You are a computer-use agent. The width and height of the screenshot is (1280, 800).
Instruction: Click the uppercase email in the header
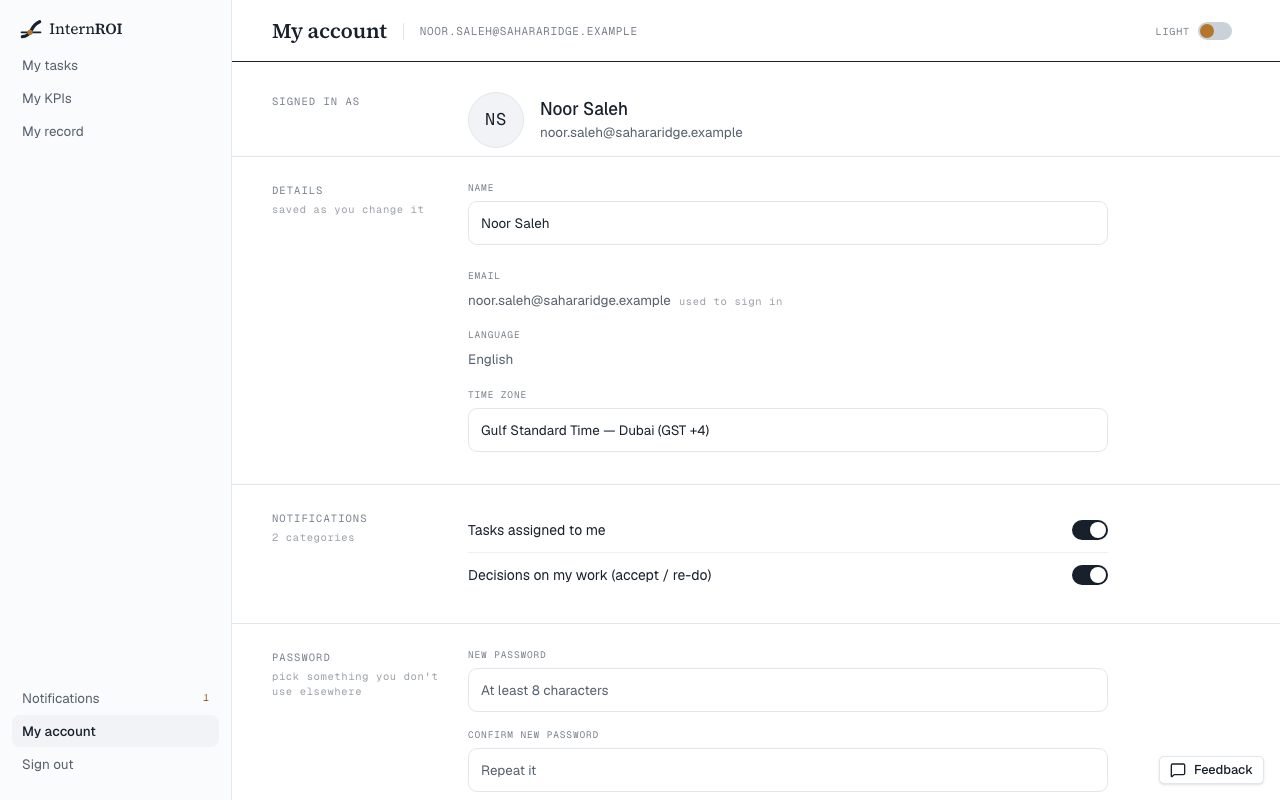point(528,31)
